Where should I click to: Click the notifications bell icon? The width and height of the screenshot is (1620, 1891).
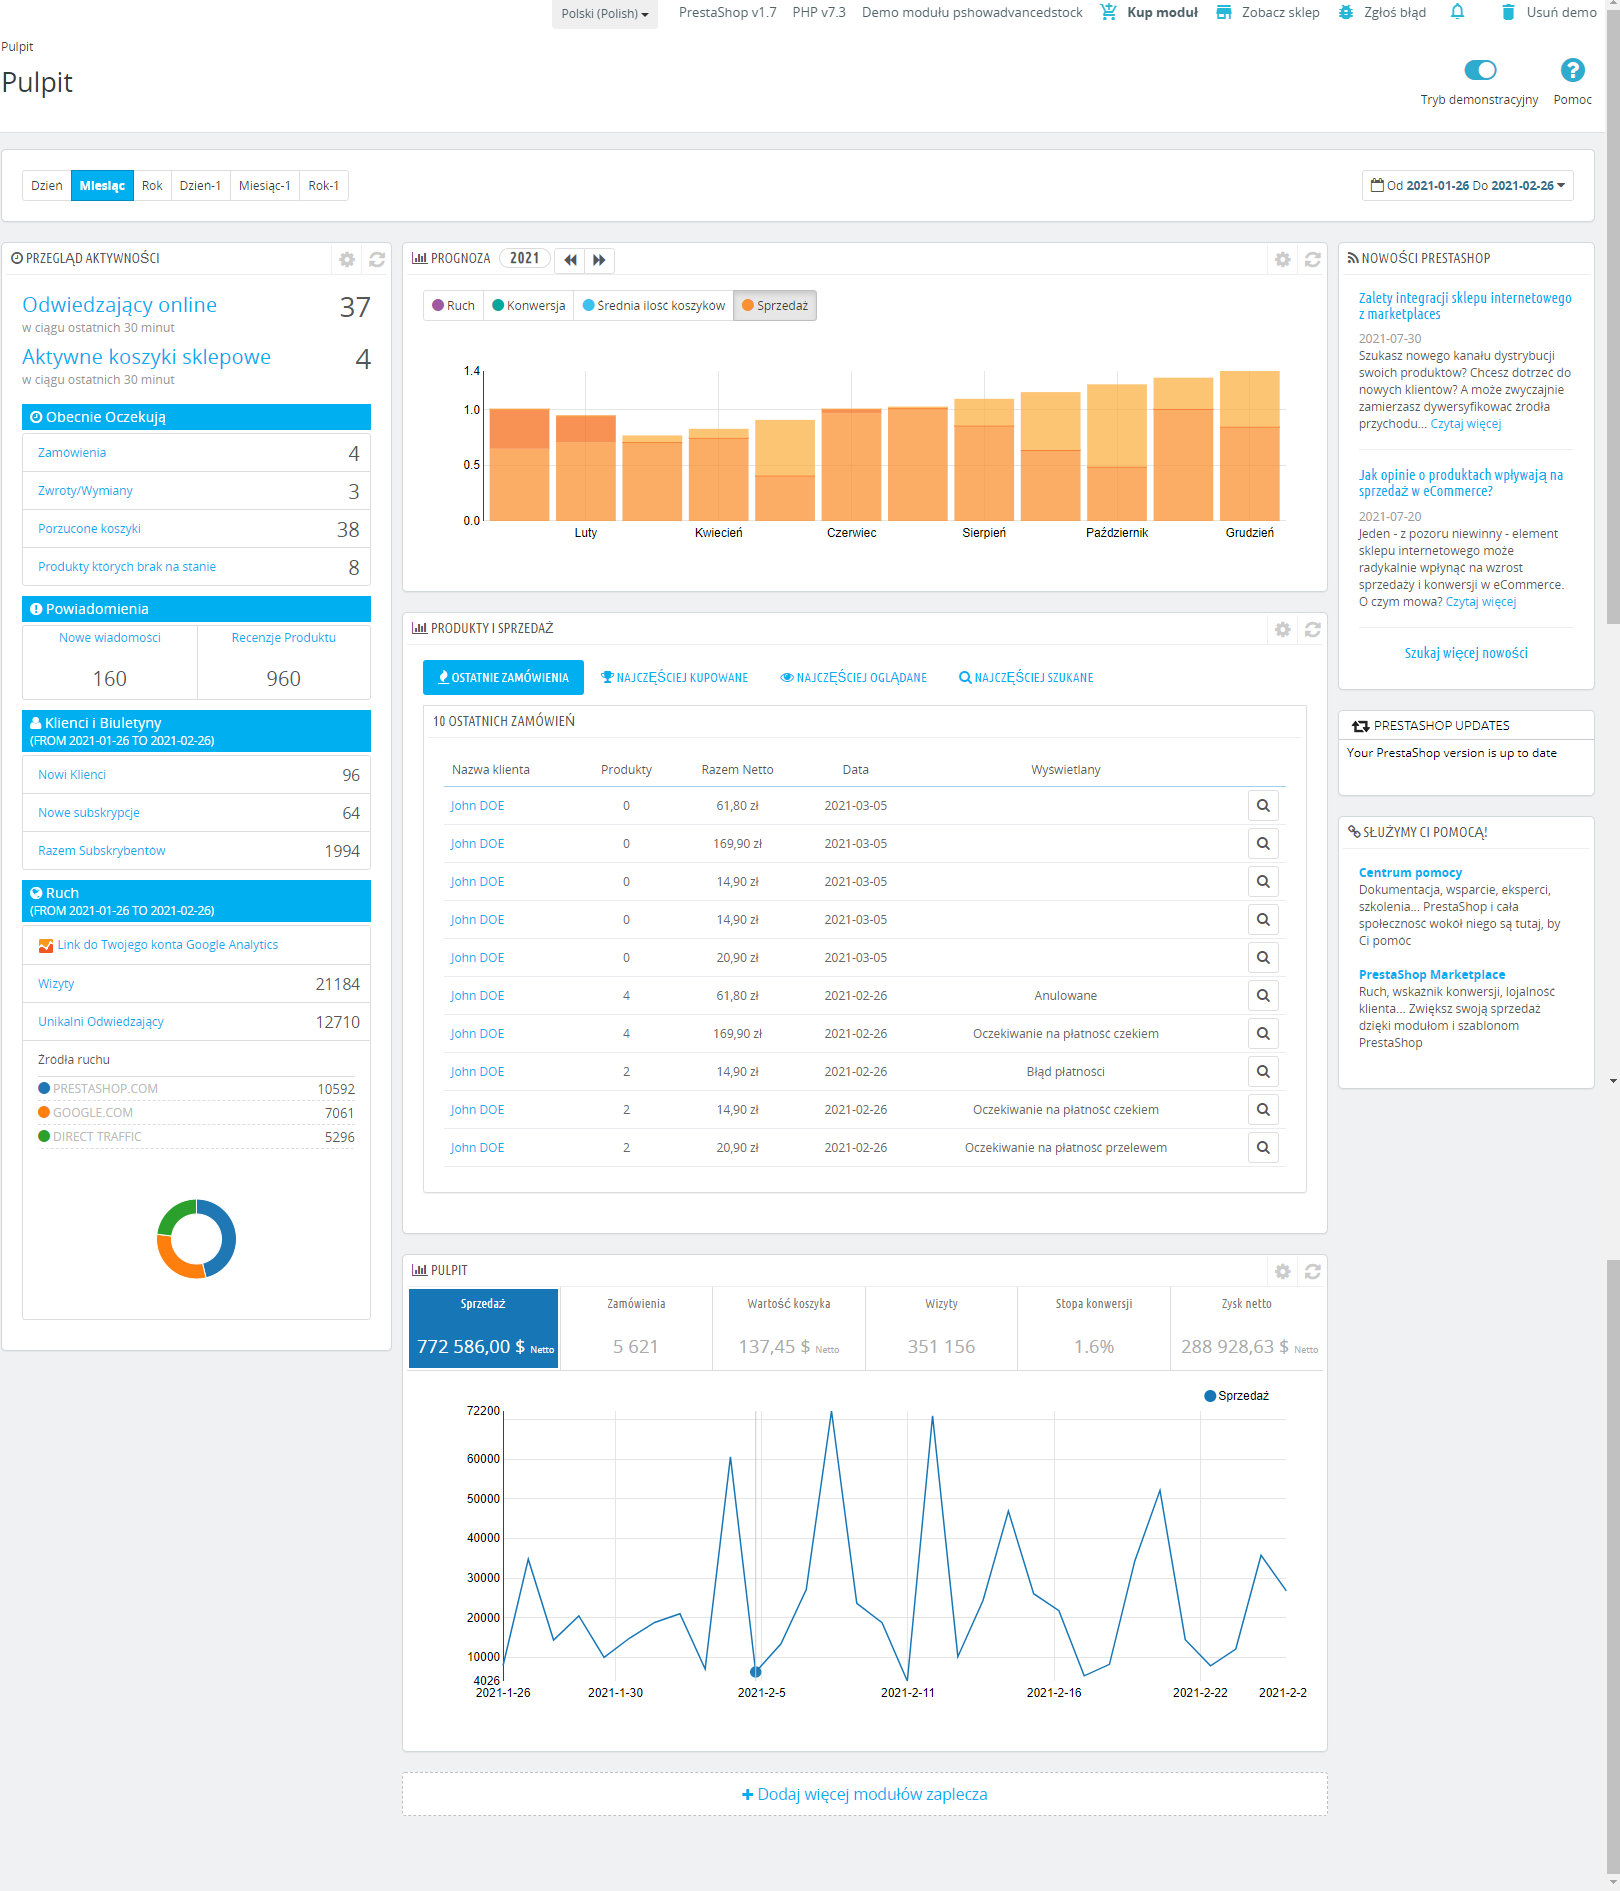click(1457, 12)
